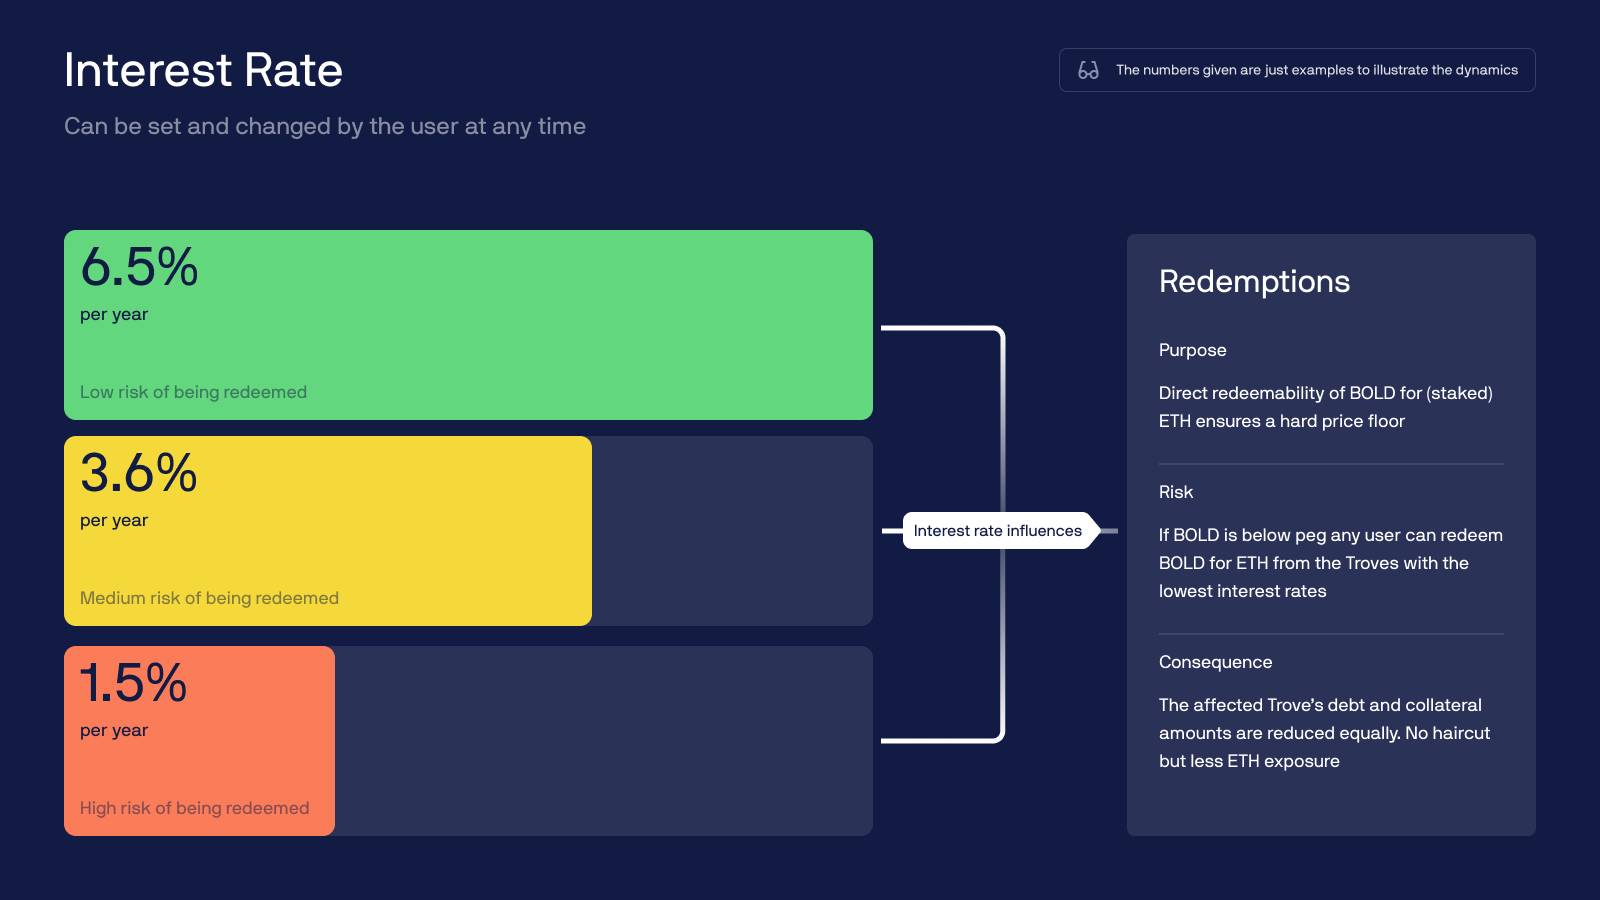The height and width of the screenshot is (900, 1600).
Task: Click the numbers-are-examples disclaimer note
Action: coord(1297,70)
